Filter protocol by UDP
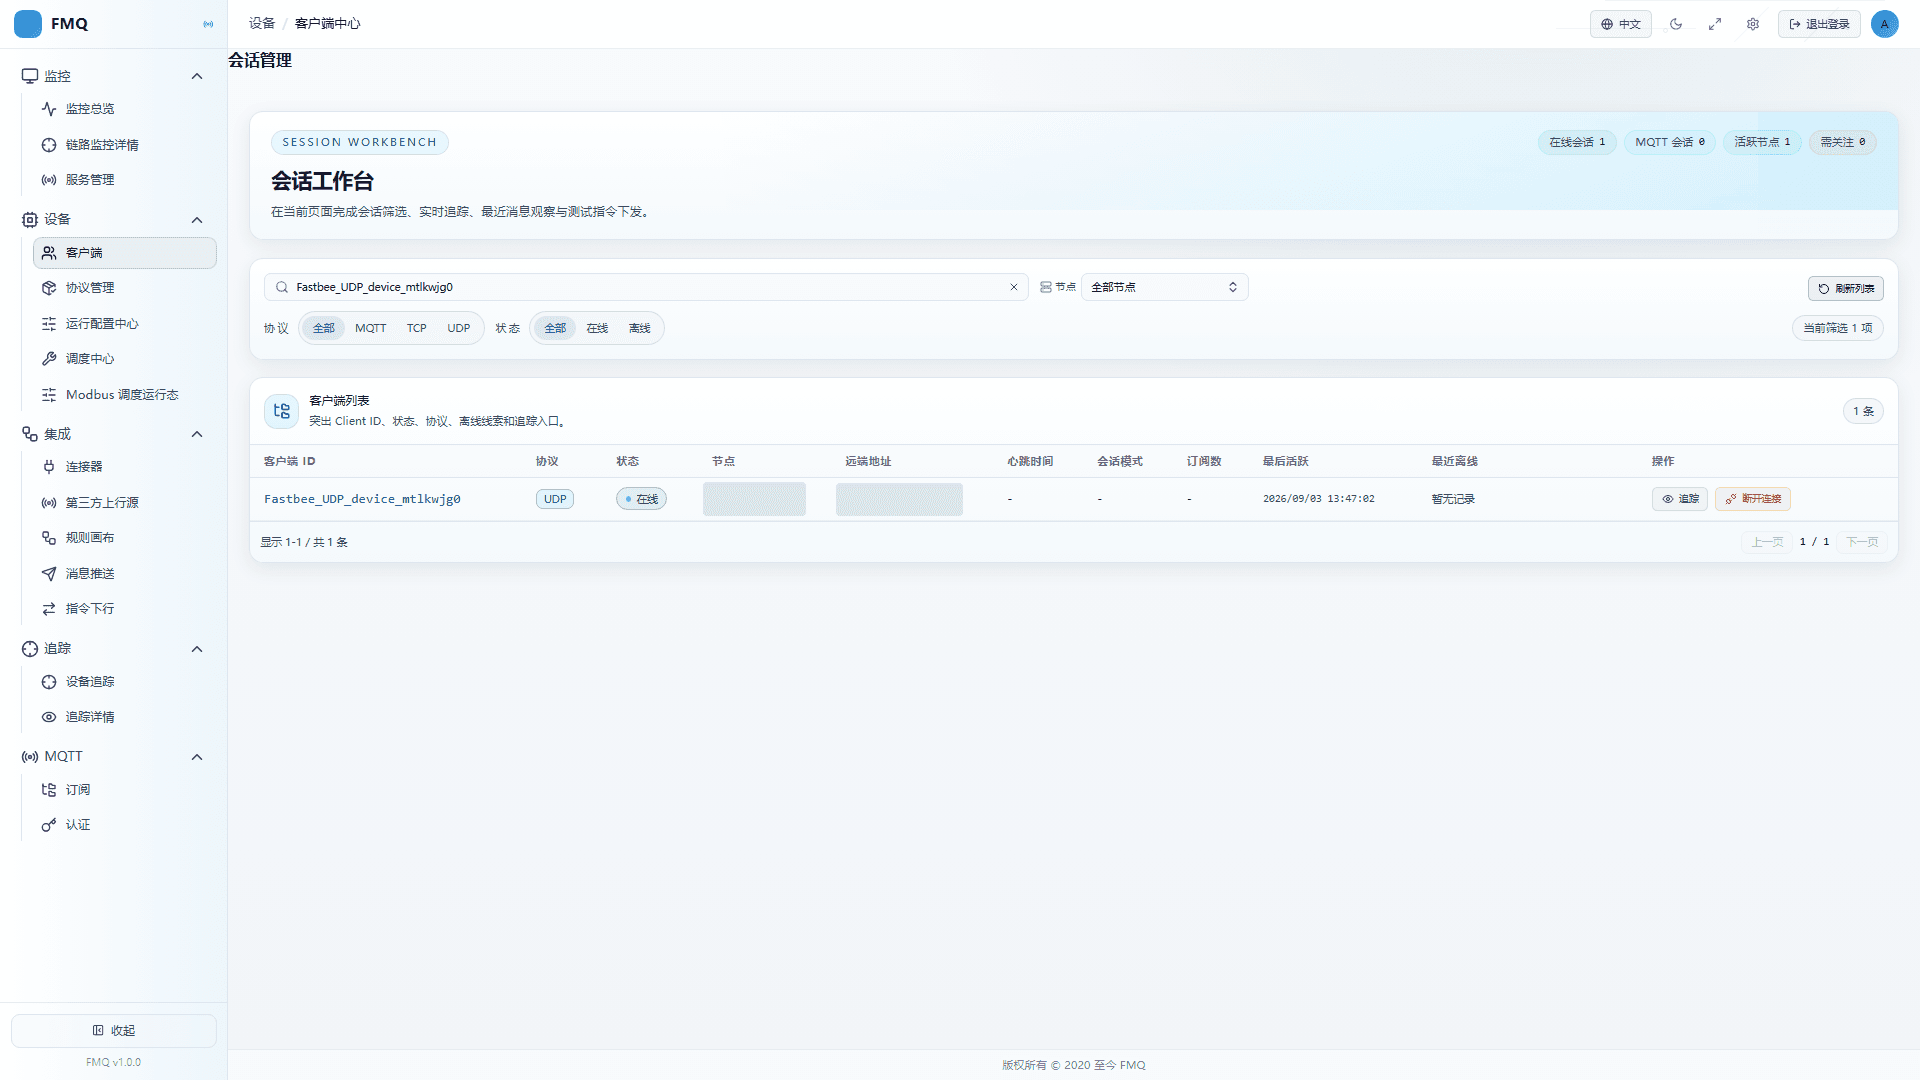This screenshot has width=1920, height=1080. click(459, 328)
